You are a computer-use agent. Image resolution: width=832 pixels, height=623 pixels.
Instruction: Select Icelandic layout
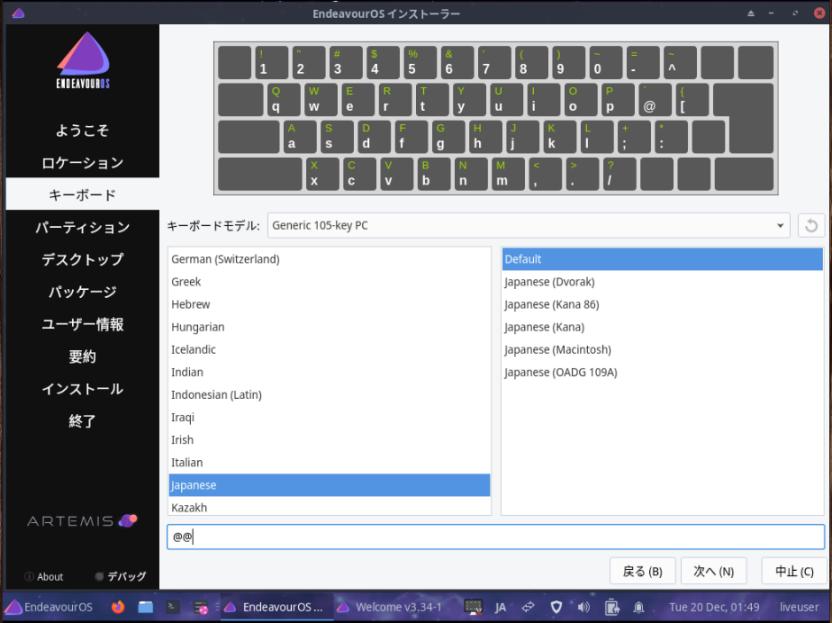[329, 350]
